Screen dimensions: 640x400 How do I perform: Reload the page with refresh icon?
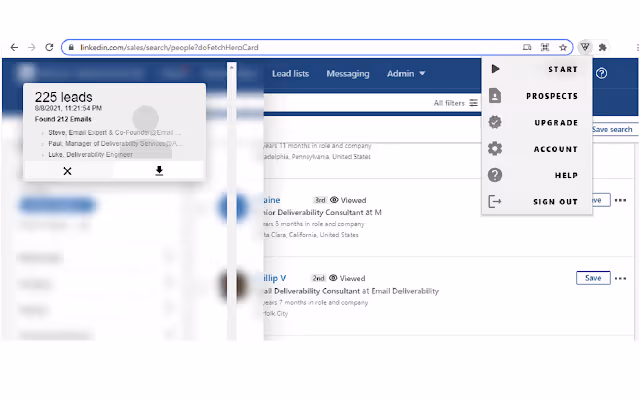(x=49, y=47)
